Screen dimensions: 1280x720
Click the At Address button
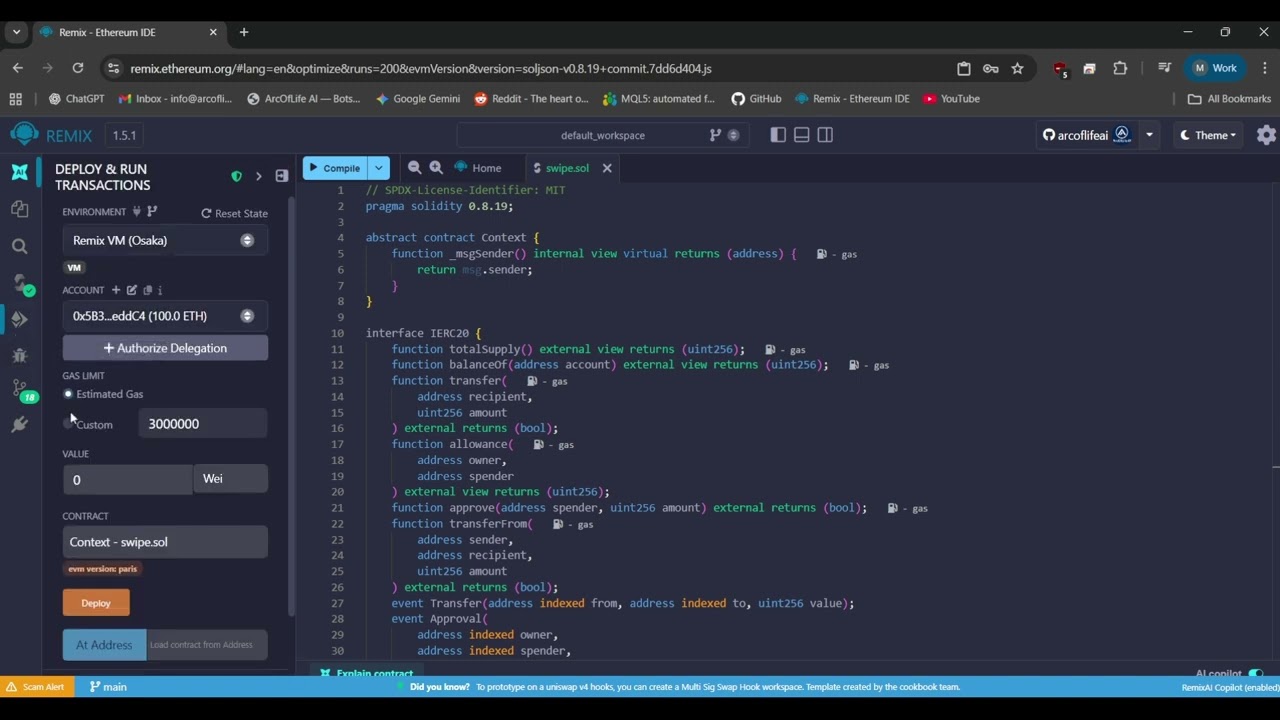(104, 645)
